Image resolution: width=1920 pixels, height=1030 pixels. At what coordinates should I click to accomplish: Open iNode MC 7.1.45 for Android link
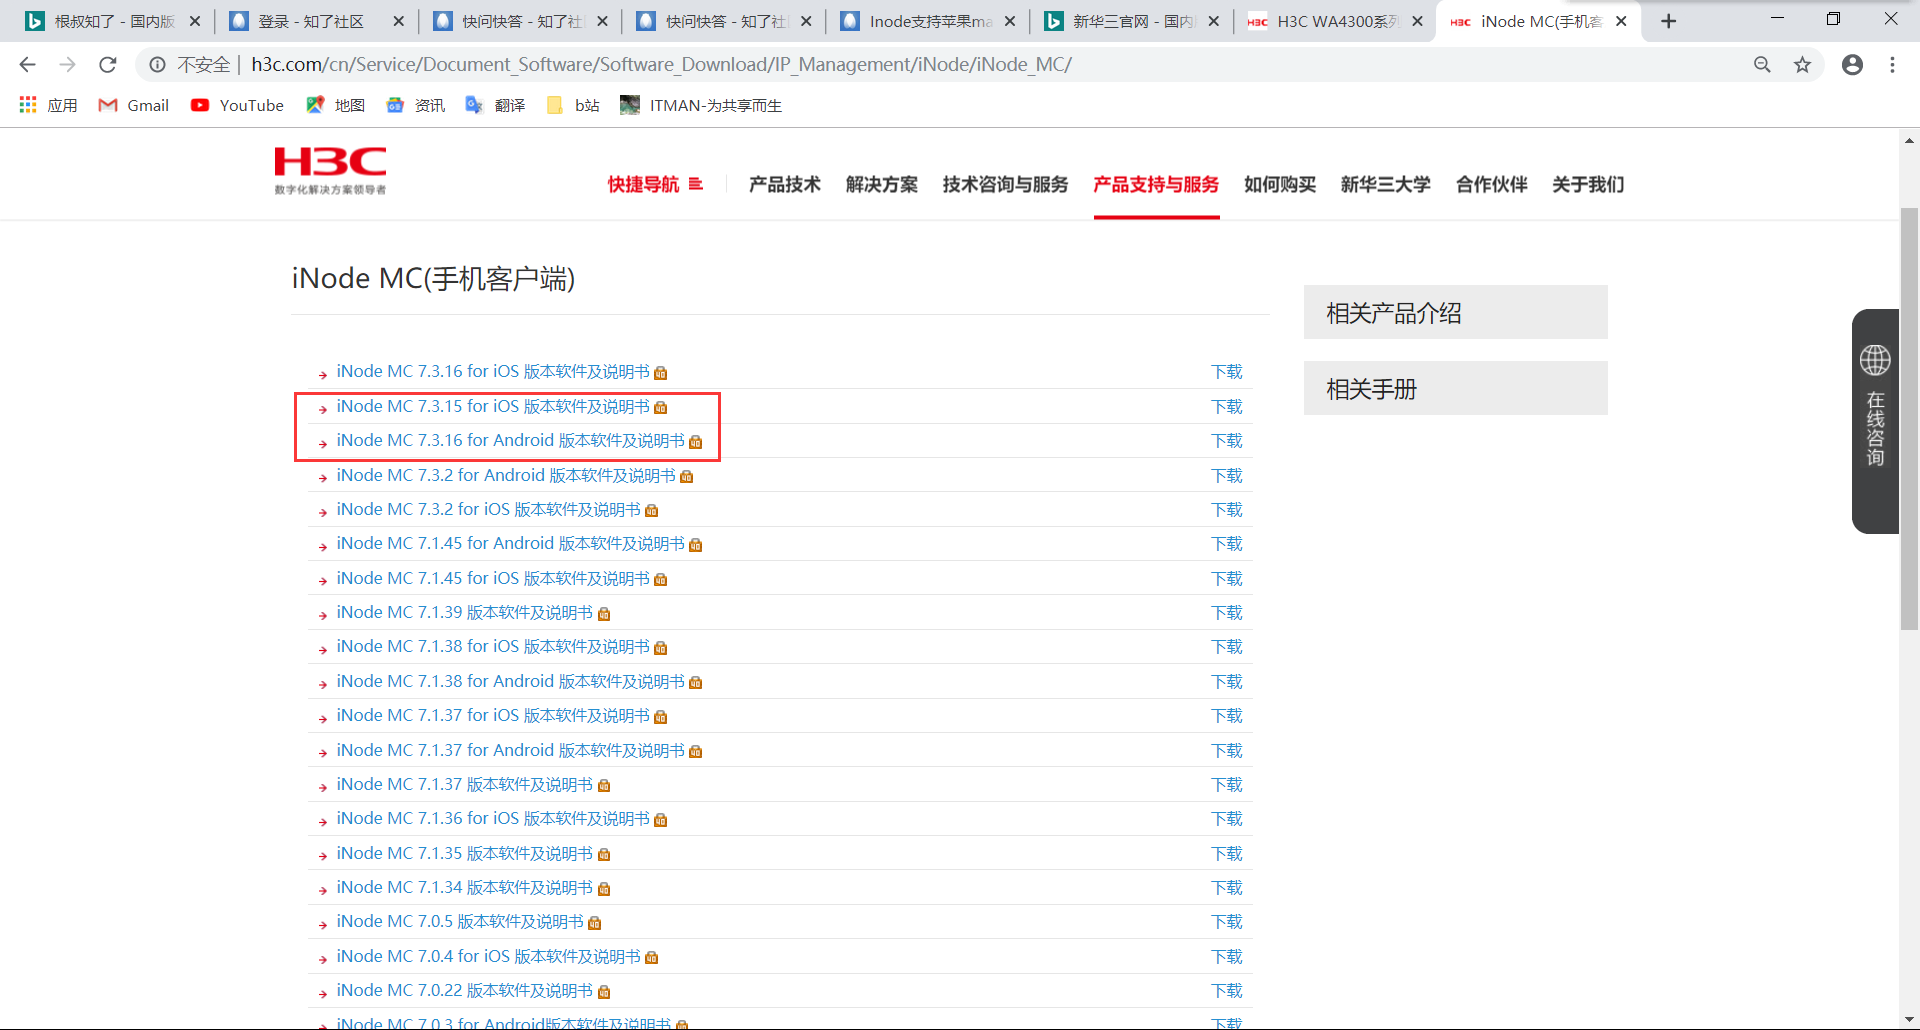511,544
